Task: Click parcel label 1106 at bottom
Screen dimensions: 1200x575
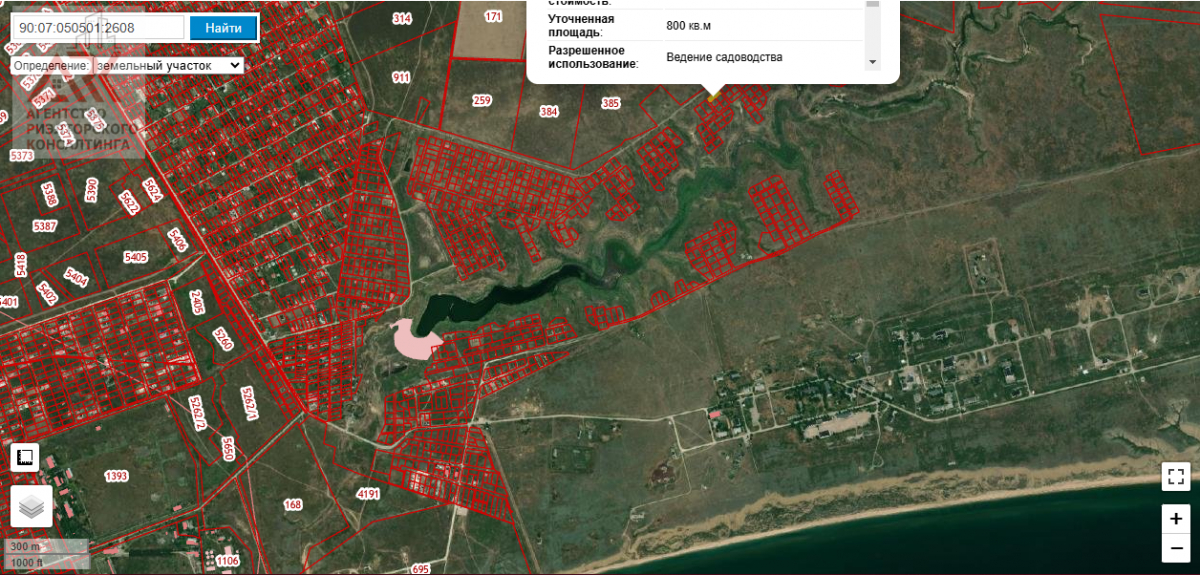Action: pyautogui.click(x=227, y=562)
